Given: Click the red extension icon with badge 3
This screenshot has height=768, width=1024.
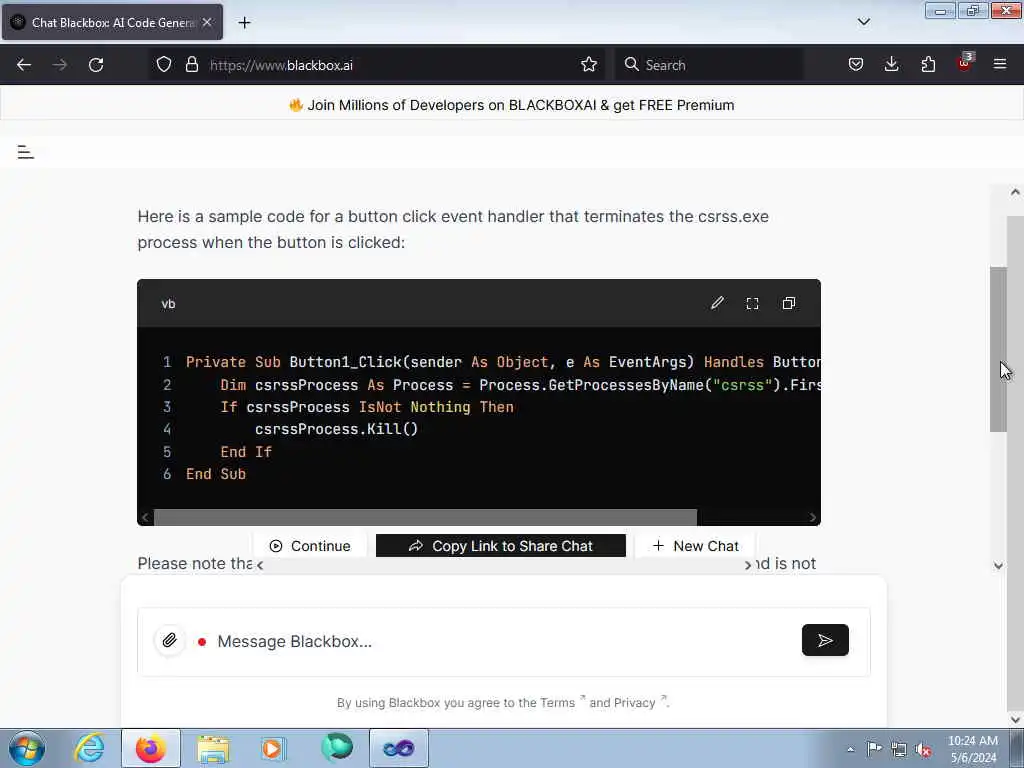Looking at the screenshot, I should tap(965, 63).
